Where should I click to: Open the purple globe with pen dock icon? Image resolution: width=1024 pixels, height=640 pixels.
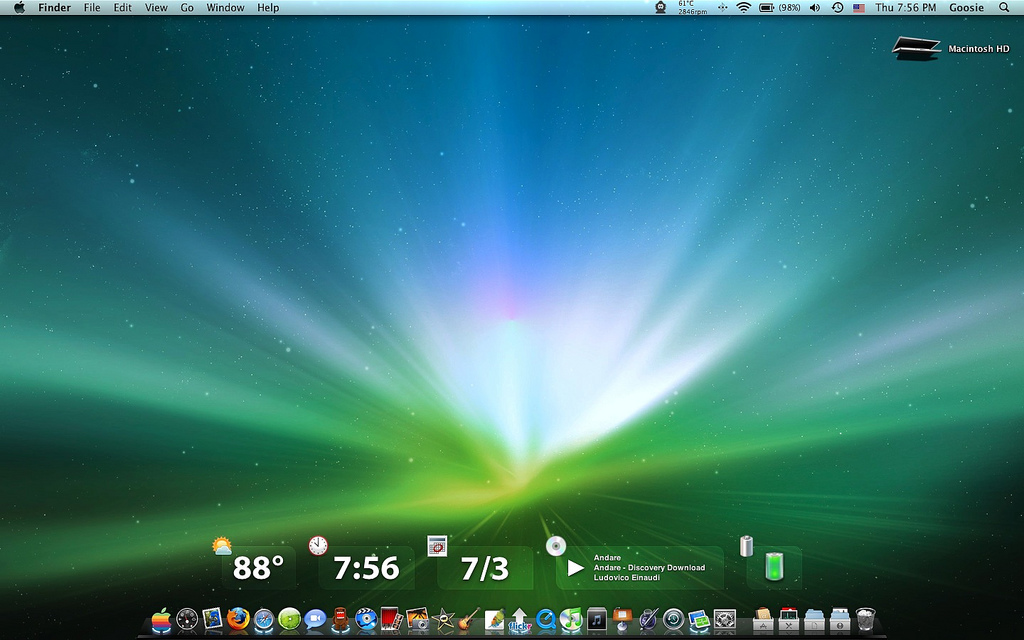(648, 619)
